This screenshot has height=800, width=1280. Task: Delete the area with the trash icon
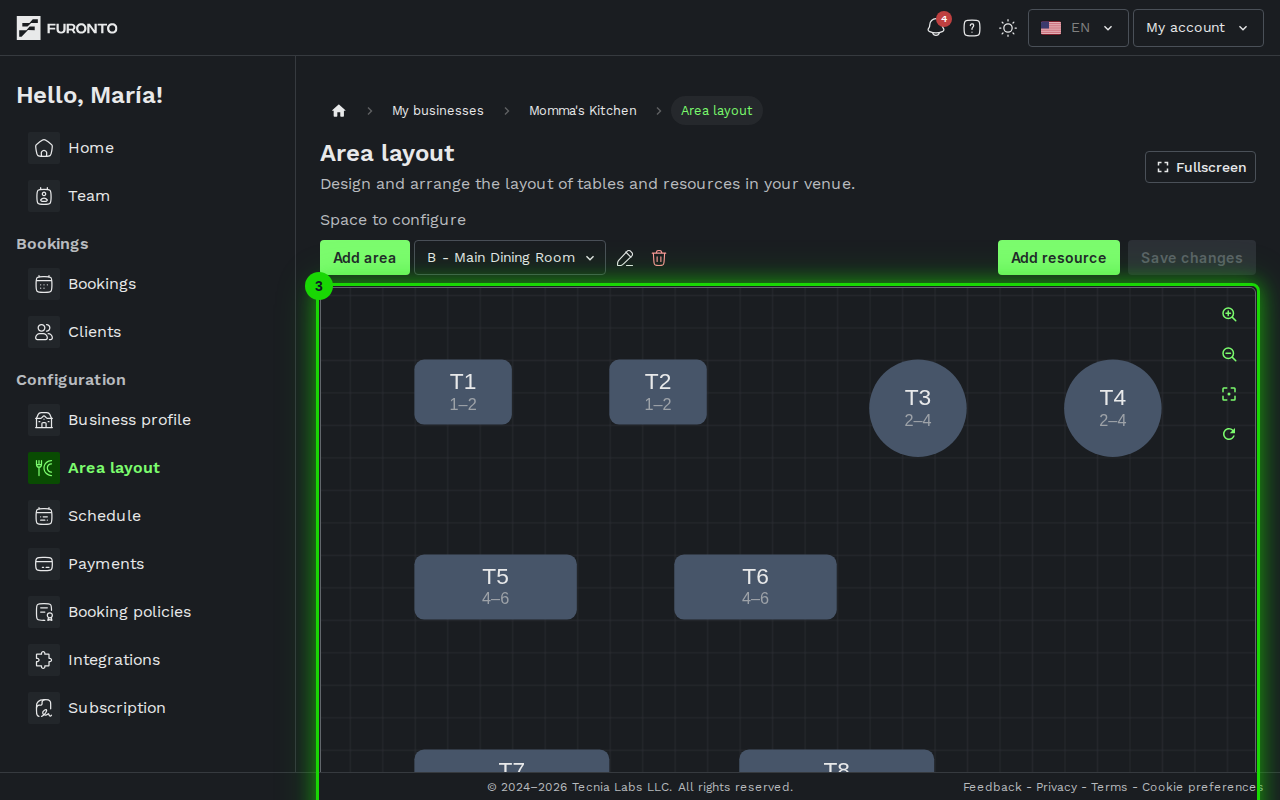659,258
